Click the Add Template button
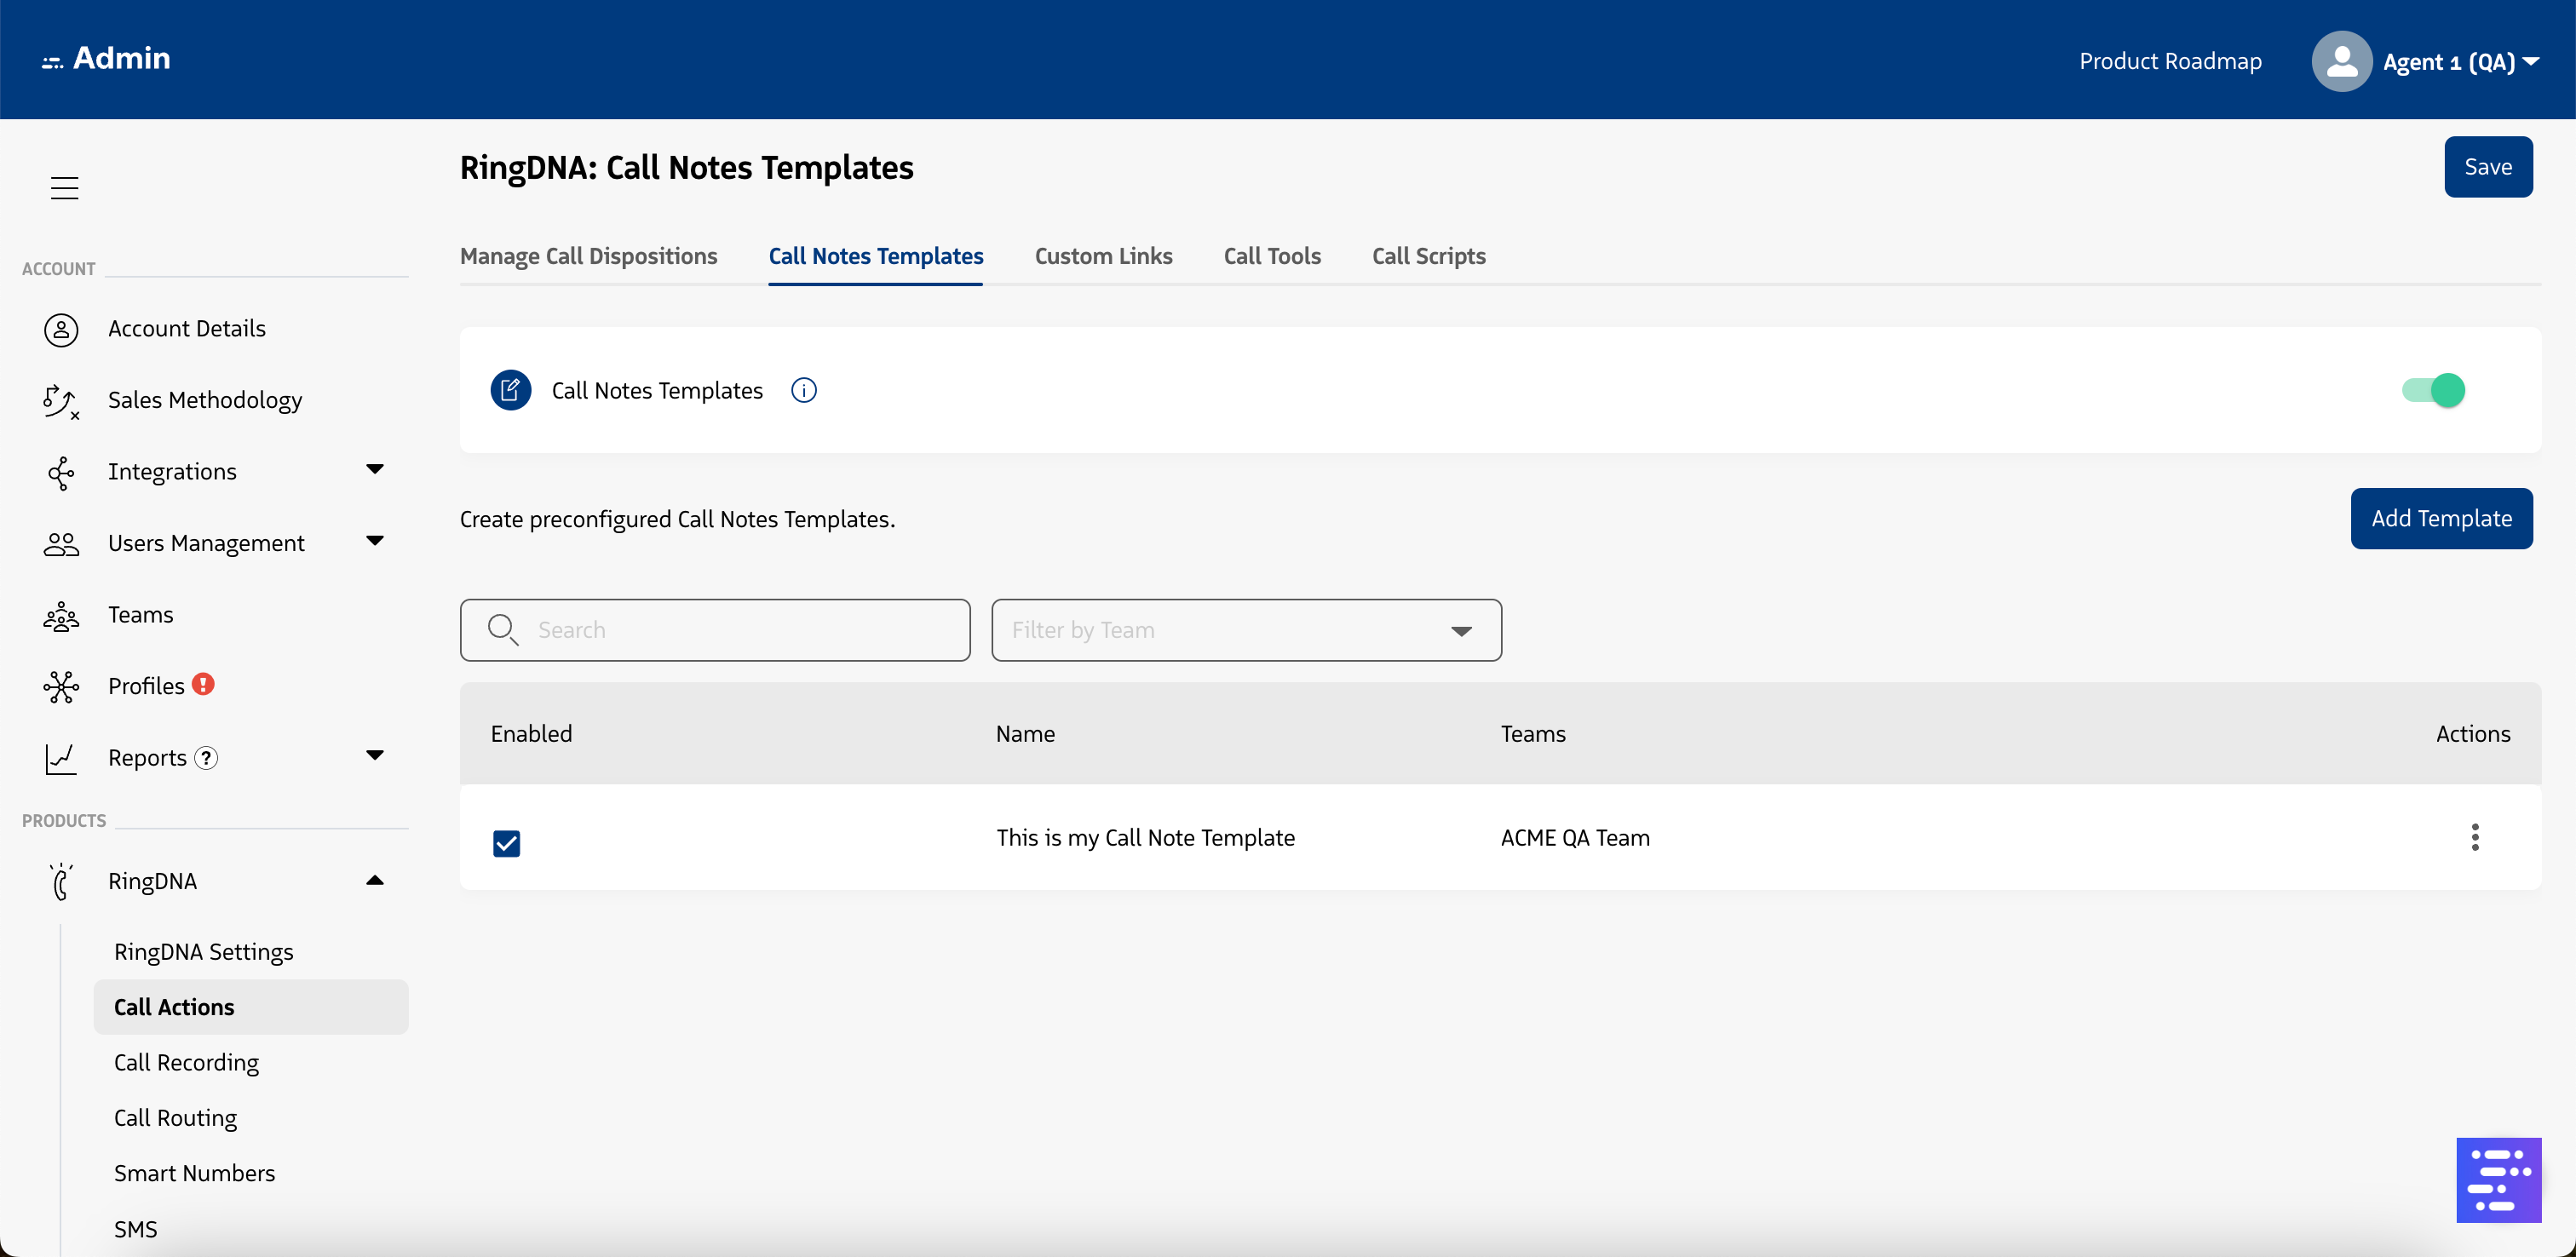 point(2440,518)
